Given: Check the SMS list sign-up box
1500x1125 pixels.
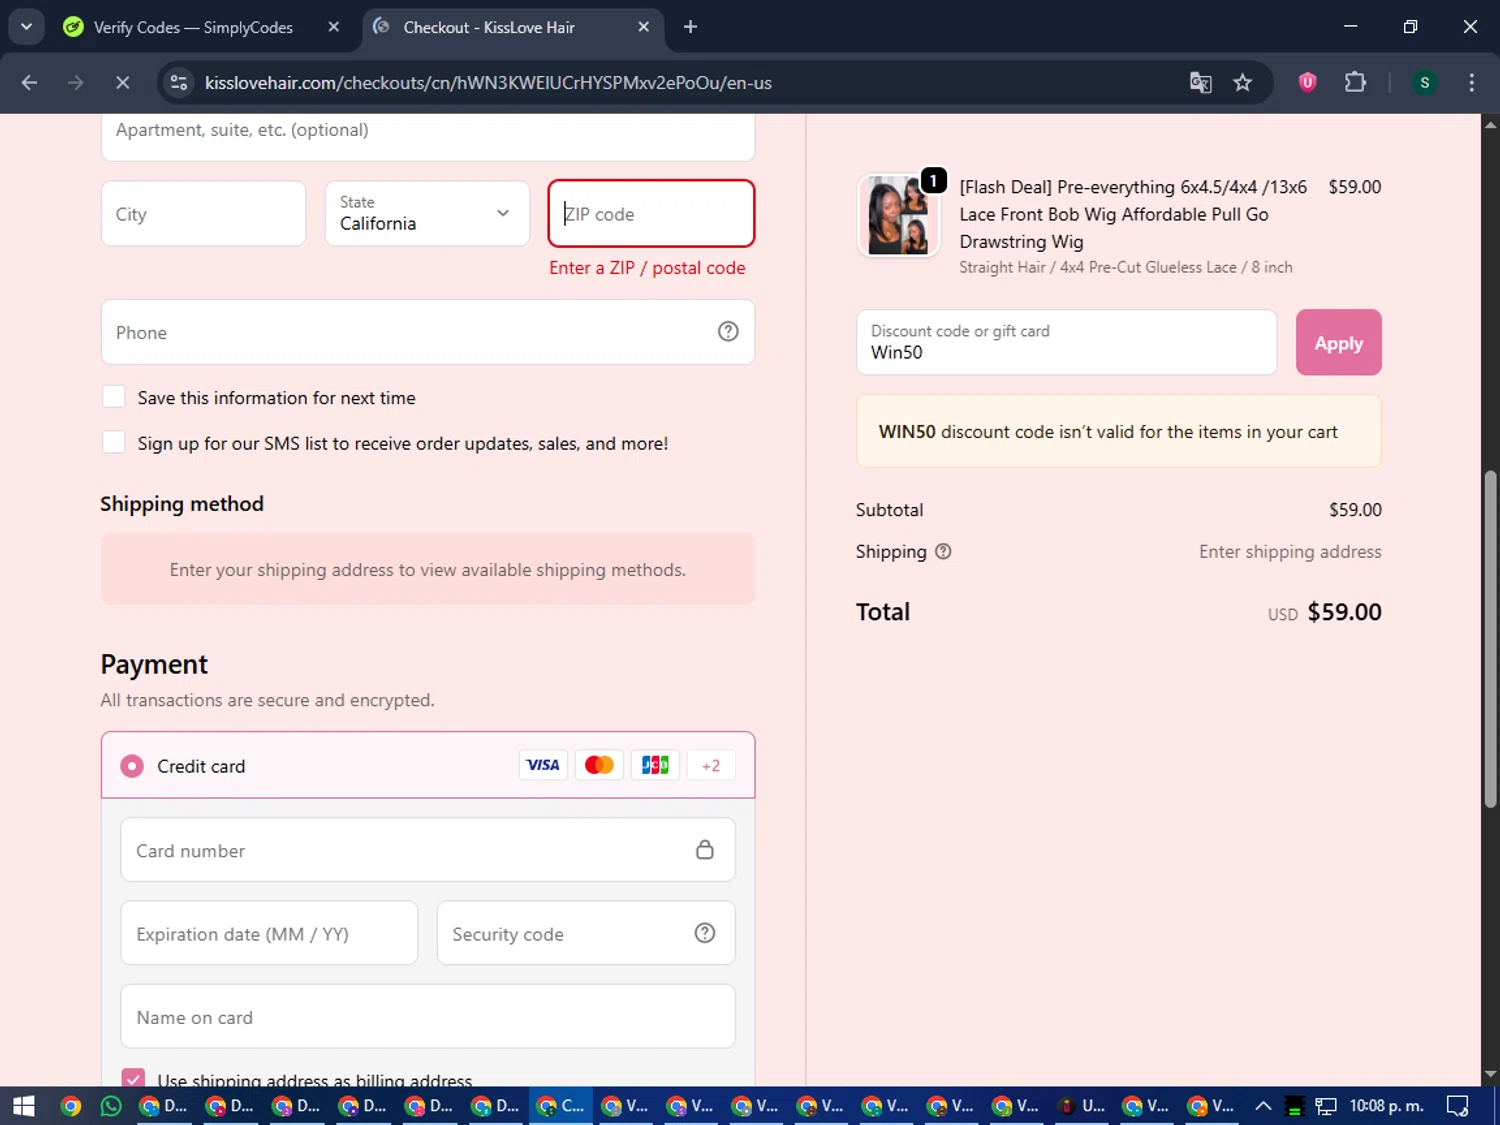Looking at the screenshot, I should pos(114,442).
